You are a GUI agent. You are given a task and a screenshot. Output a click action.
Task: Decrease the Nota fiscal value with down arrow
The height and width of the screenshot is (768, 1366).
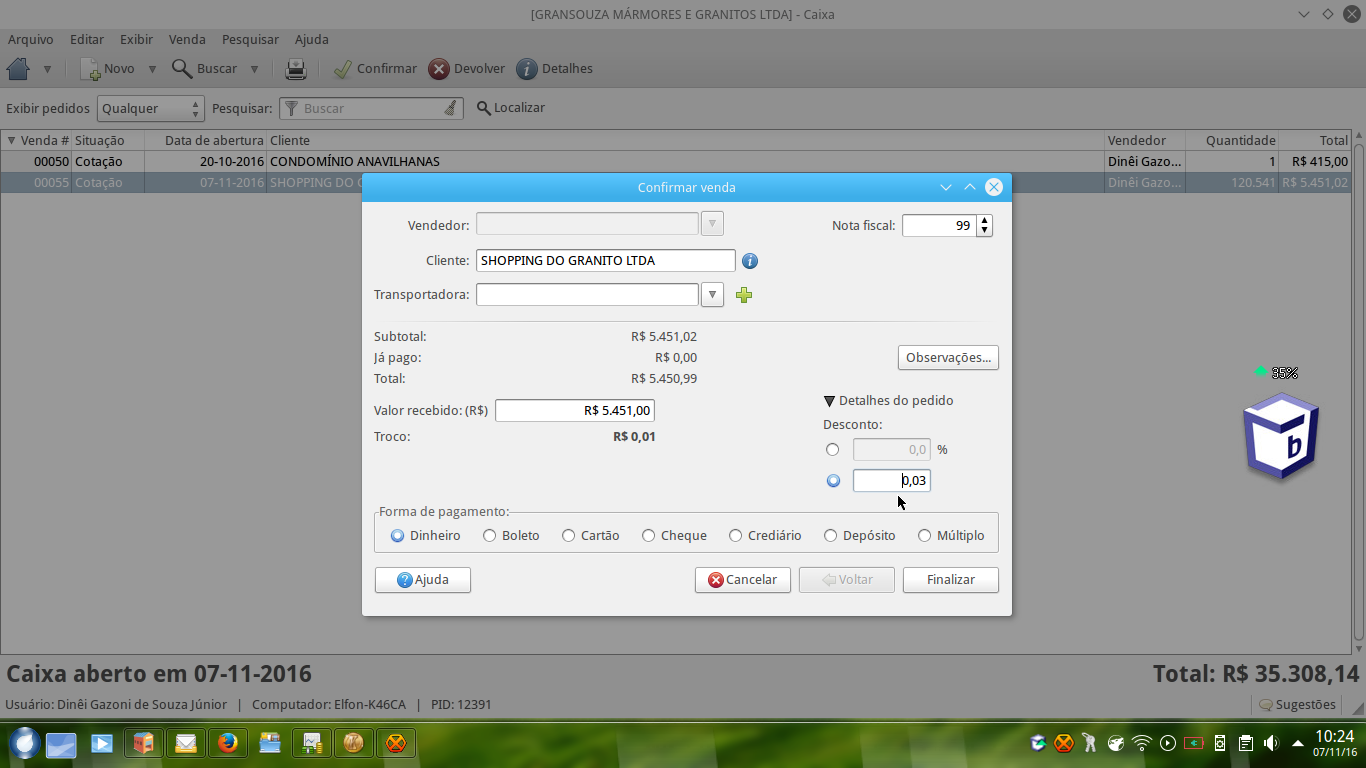[x=985, y=231]
